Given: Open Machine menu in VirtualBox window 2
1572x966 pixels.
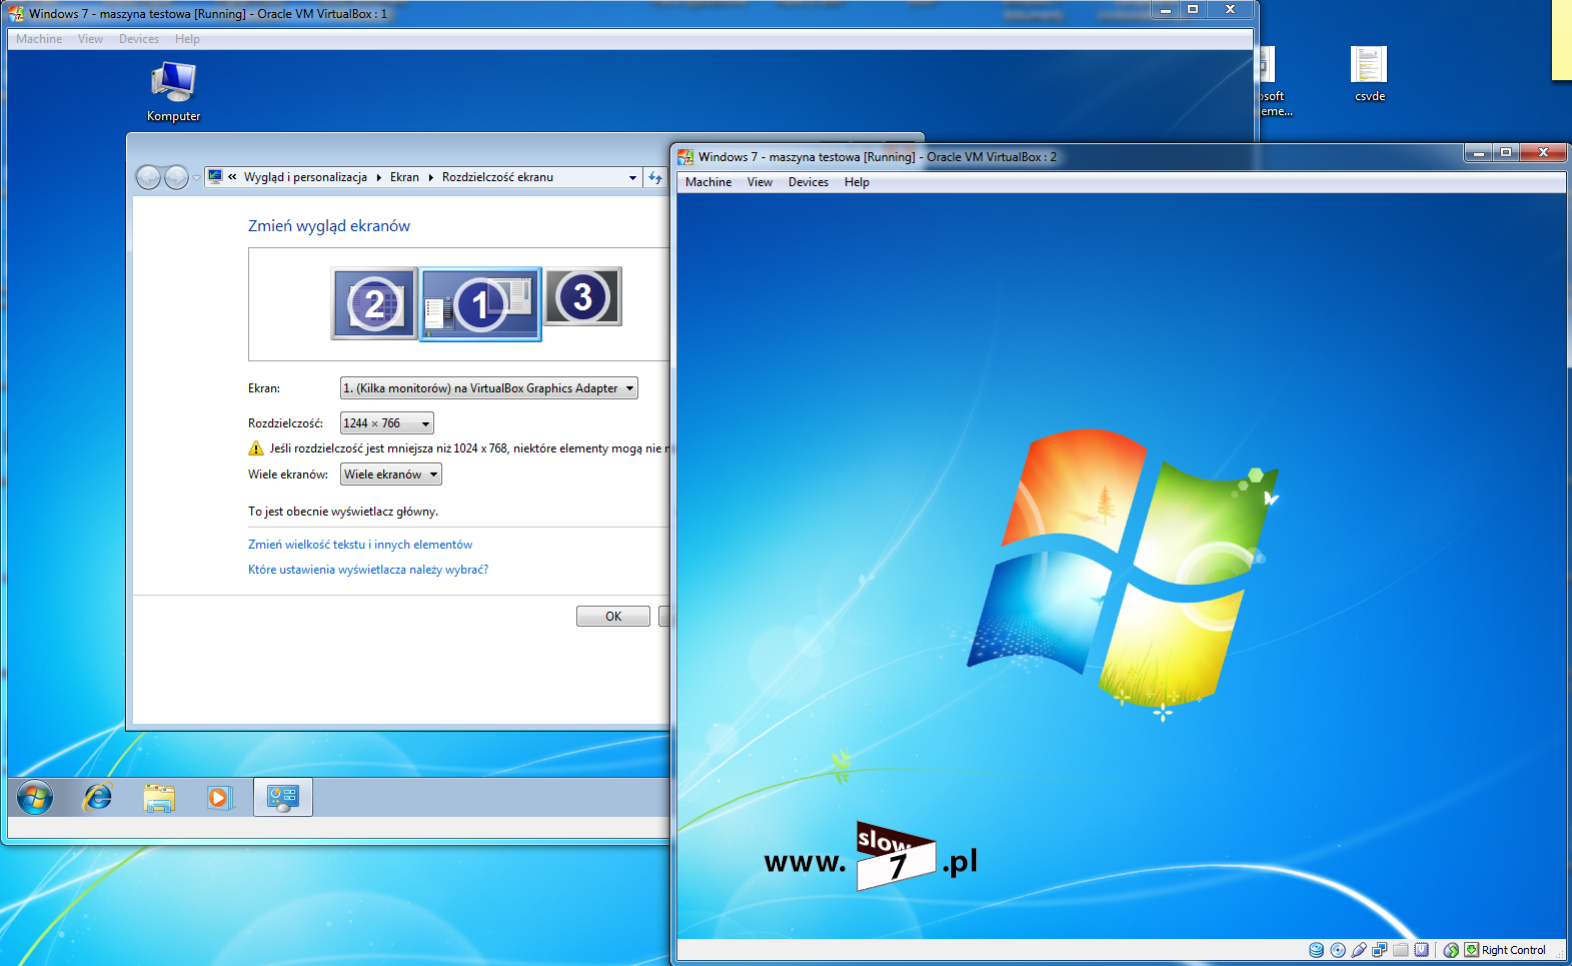Looking at the screenshot, I should click(708, 182).
